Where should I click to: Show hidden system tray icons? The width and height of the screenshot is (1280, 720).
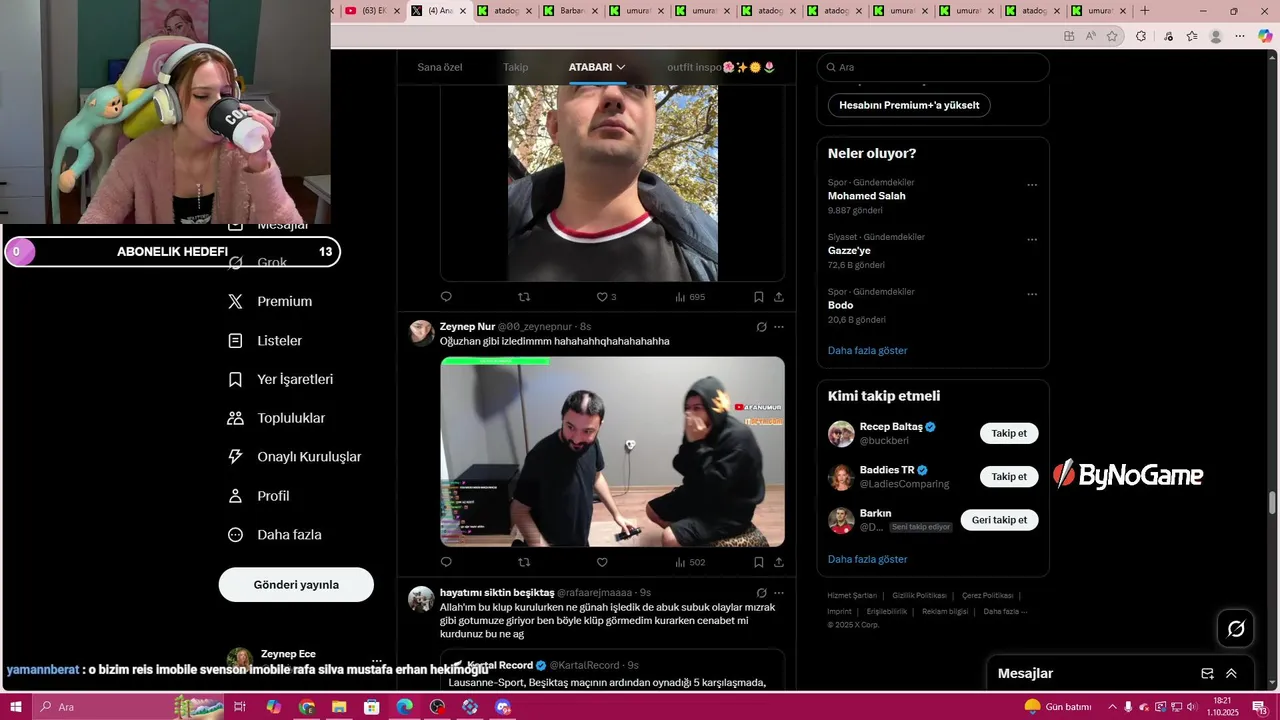[x=1112, y=707]
